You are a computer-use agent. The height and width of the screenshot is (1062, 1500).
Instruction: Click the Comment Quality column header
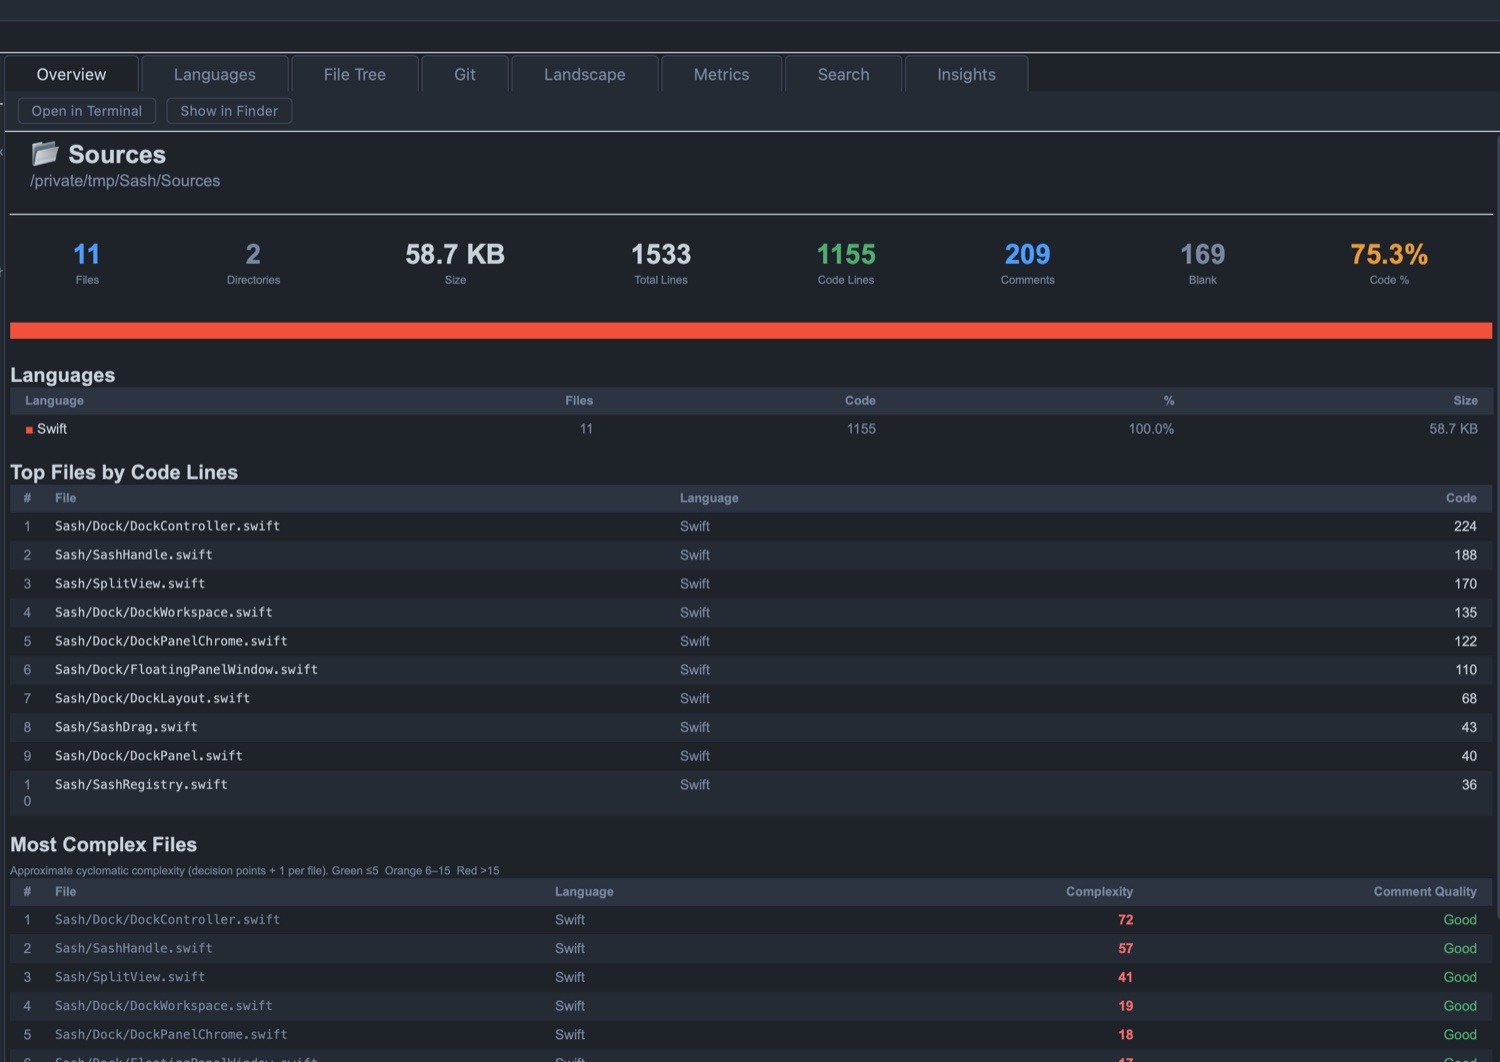click(1425, 892)
